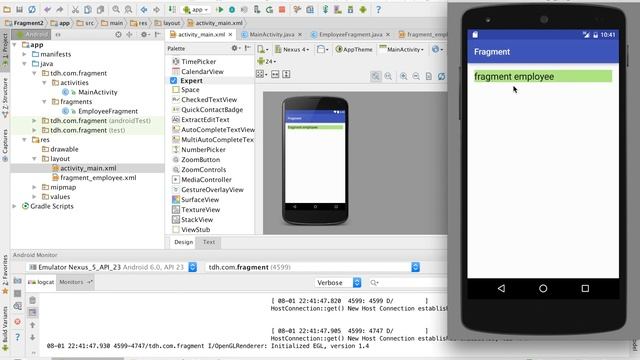Open the SDK Manager toolbar icon
640x360 pixels.
tap(350, 9)
